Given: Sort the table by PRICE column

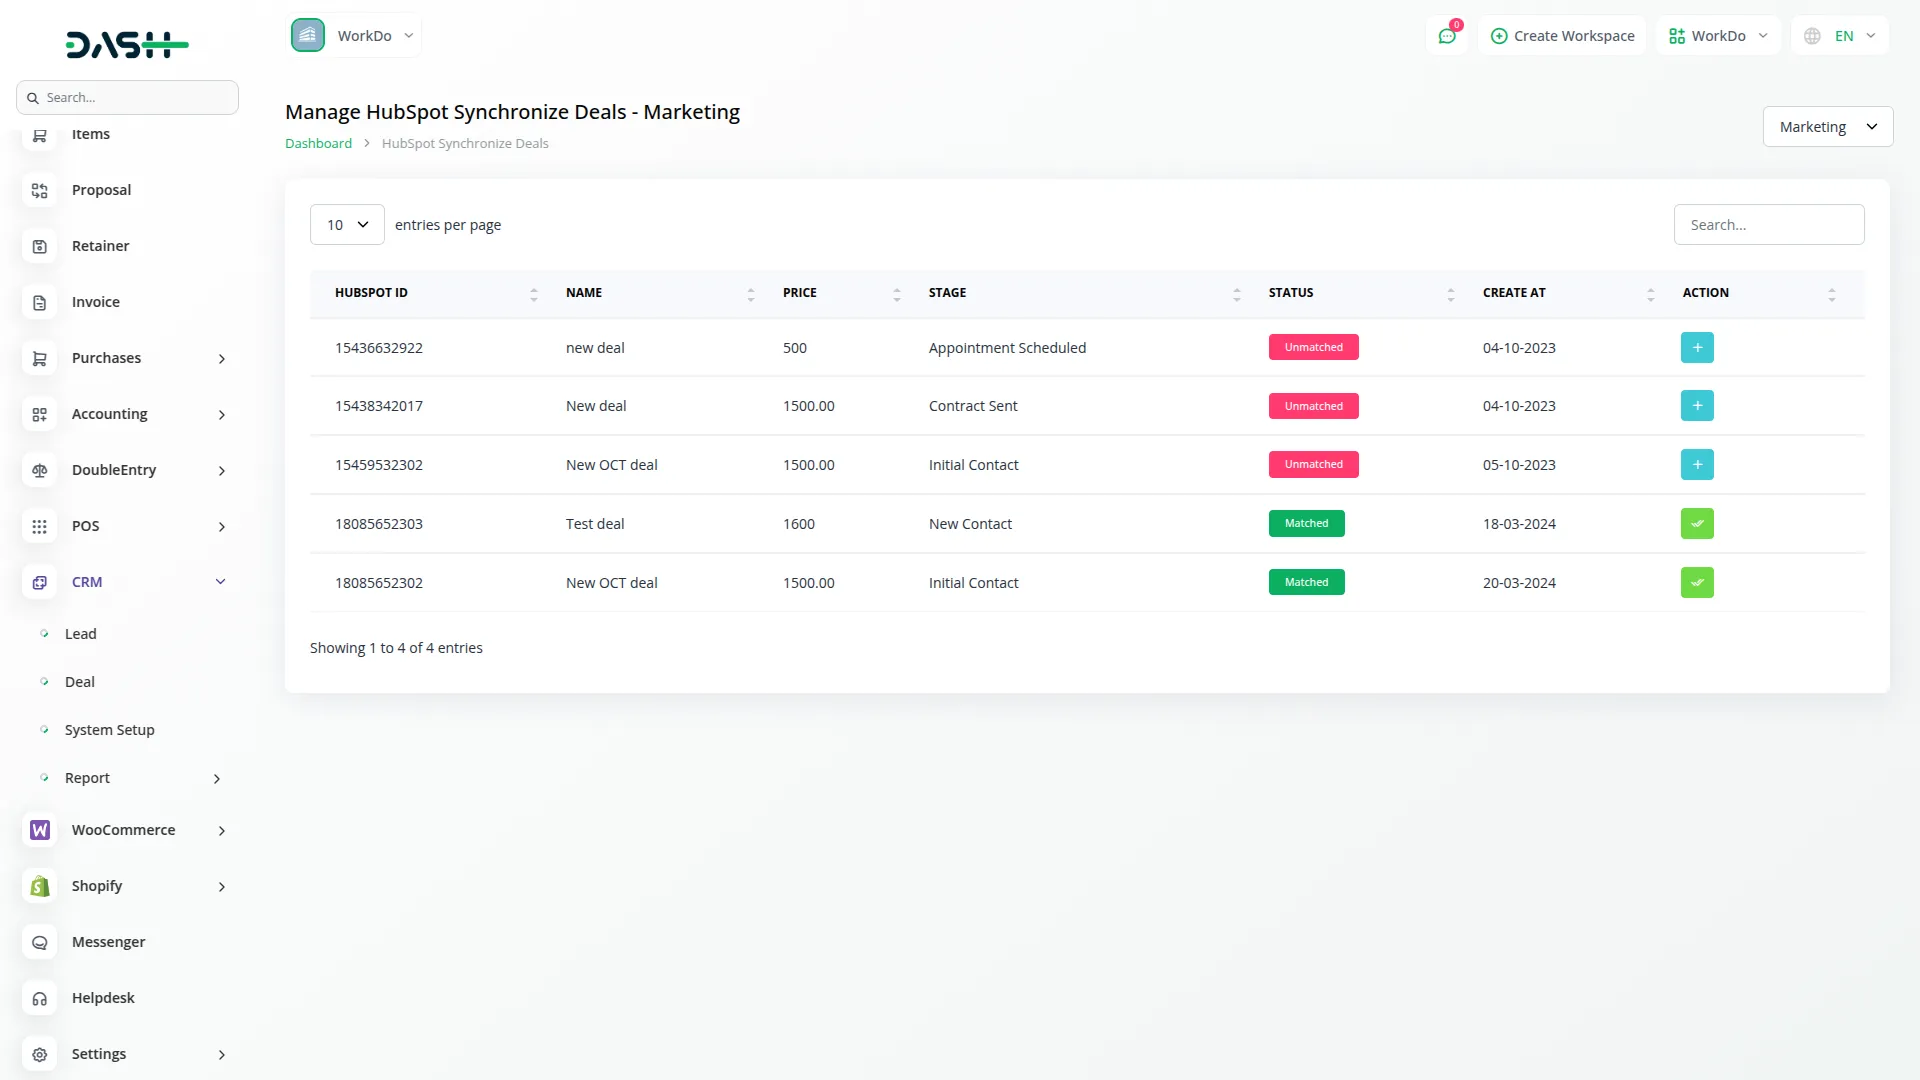Looking at the screenshot, I should [897, 293].
